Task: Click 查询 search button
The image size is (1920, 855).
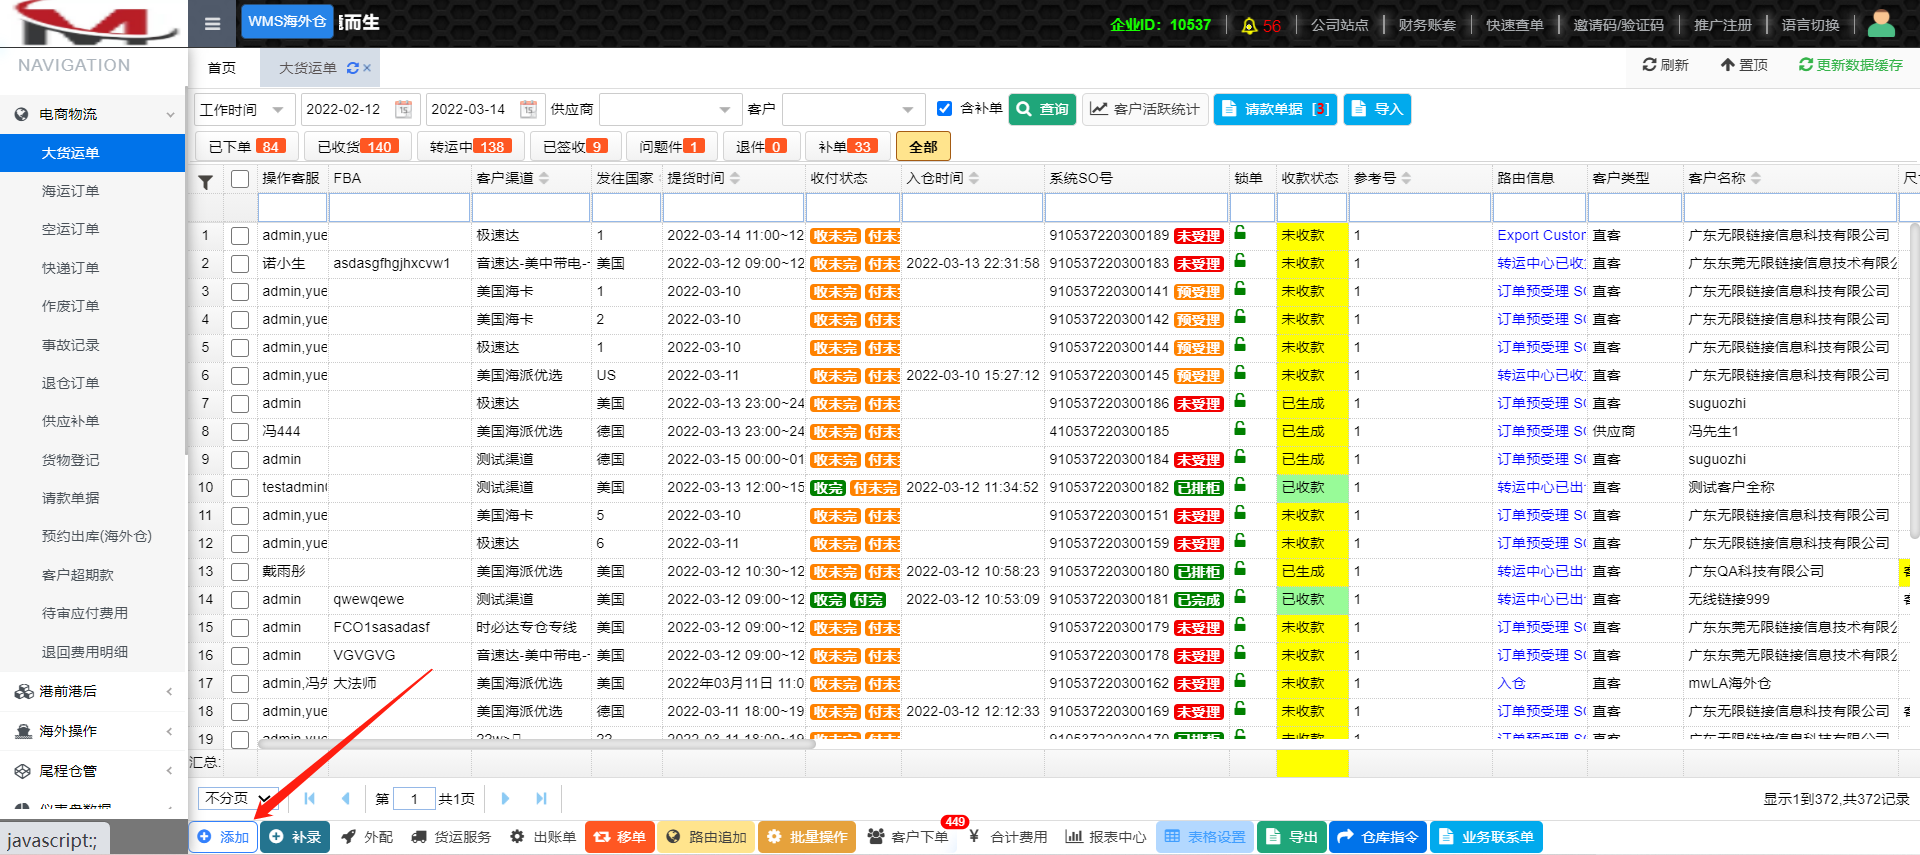Action: [x=1042, y=109]
